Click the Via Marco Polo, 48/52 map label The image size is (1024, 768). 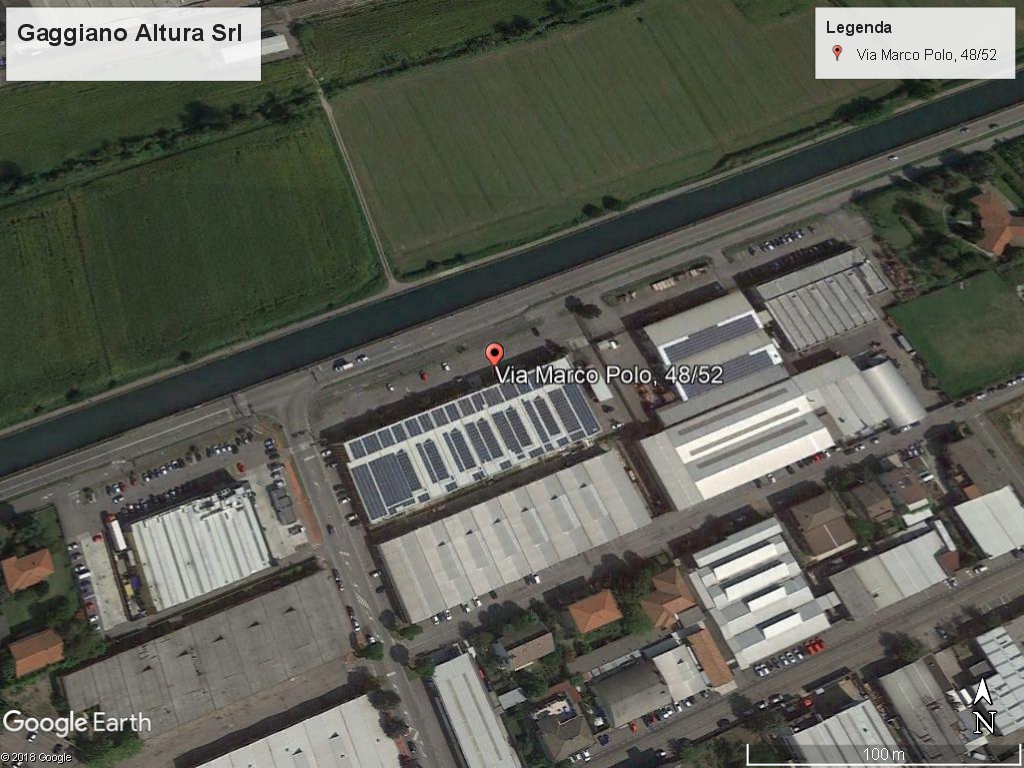pyautogui.click(x=609, y=375)
